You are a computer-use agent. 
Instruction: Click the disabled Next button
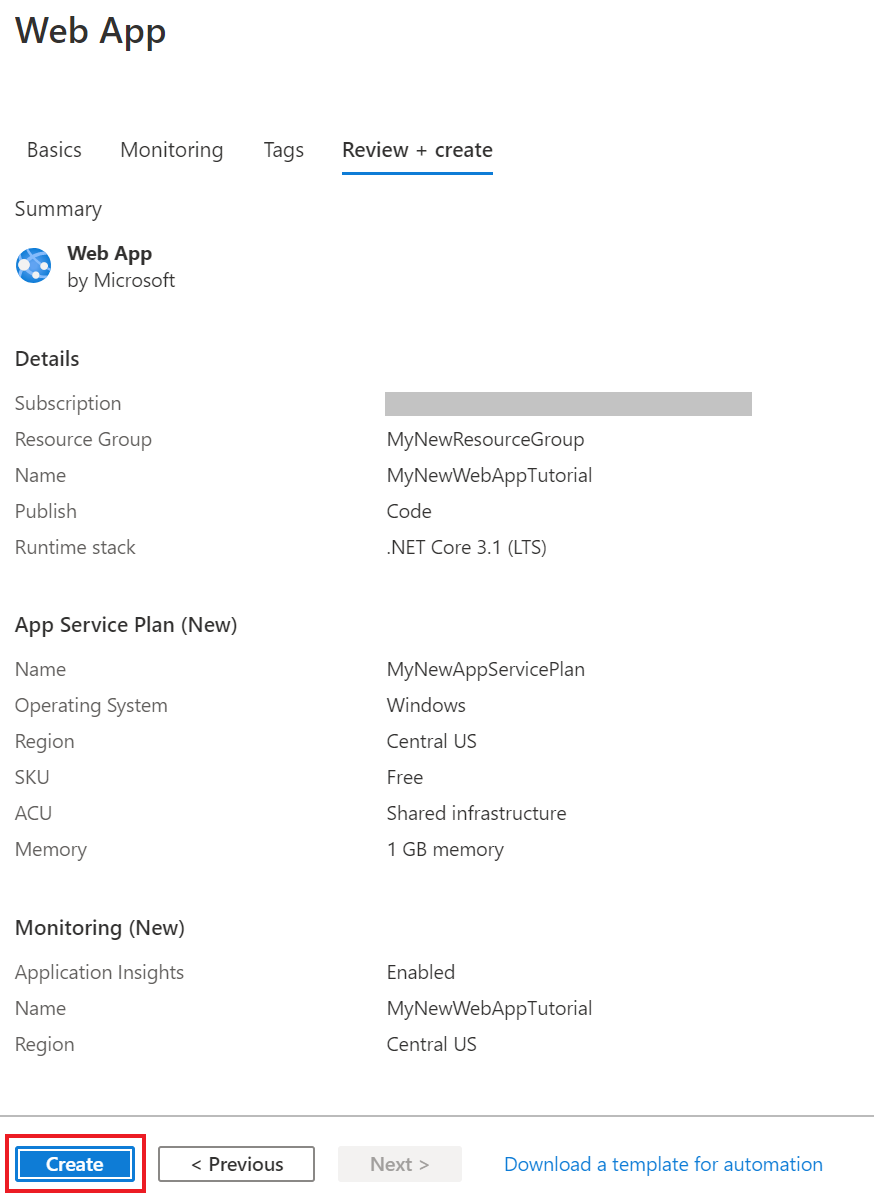[x=399, y=1164]
